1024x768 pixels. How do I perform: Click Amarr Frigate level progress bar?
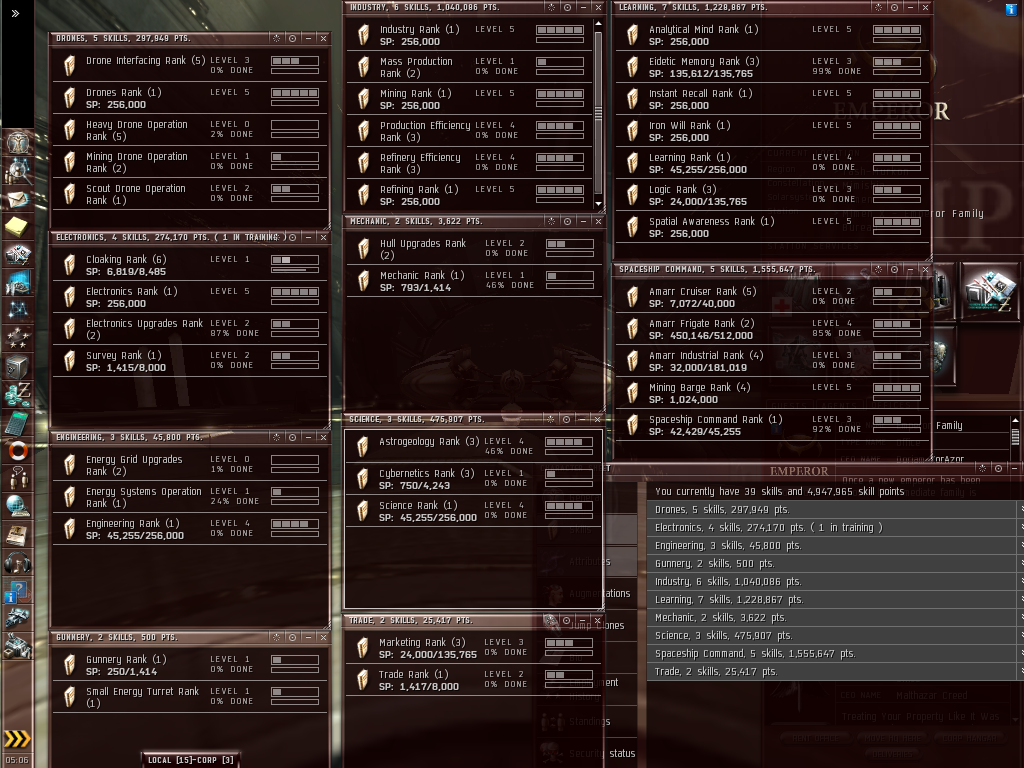(897, 324)
